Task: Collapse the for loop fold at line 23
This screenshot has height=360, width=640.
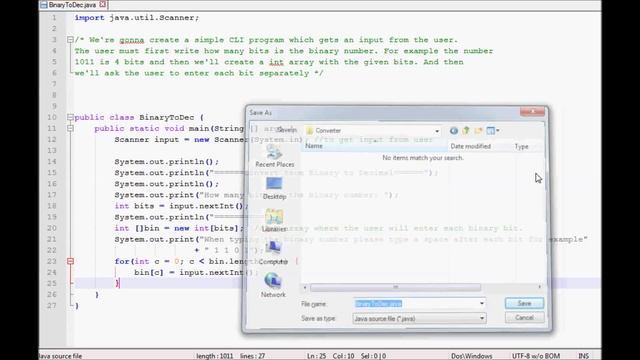Action: point(70,261)
